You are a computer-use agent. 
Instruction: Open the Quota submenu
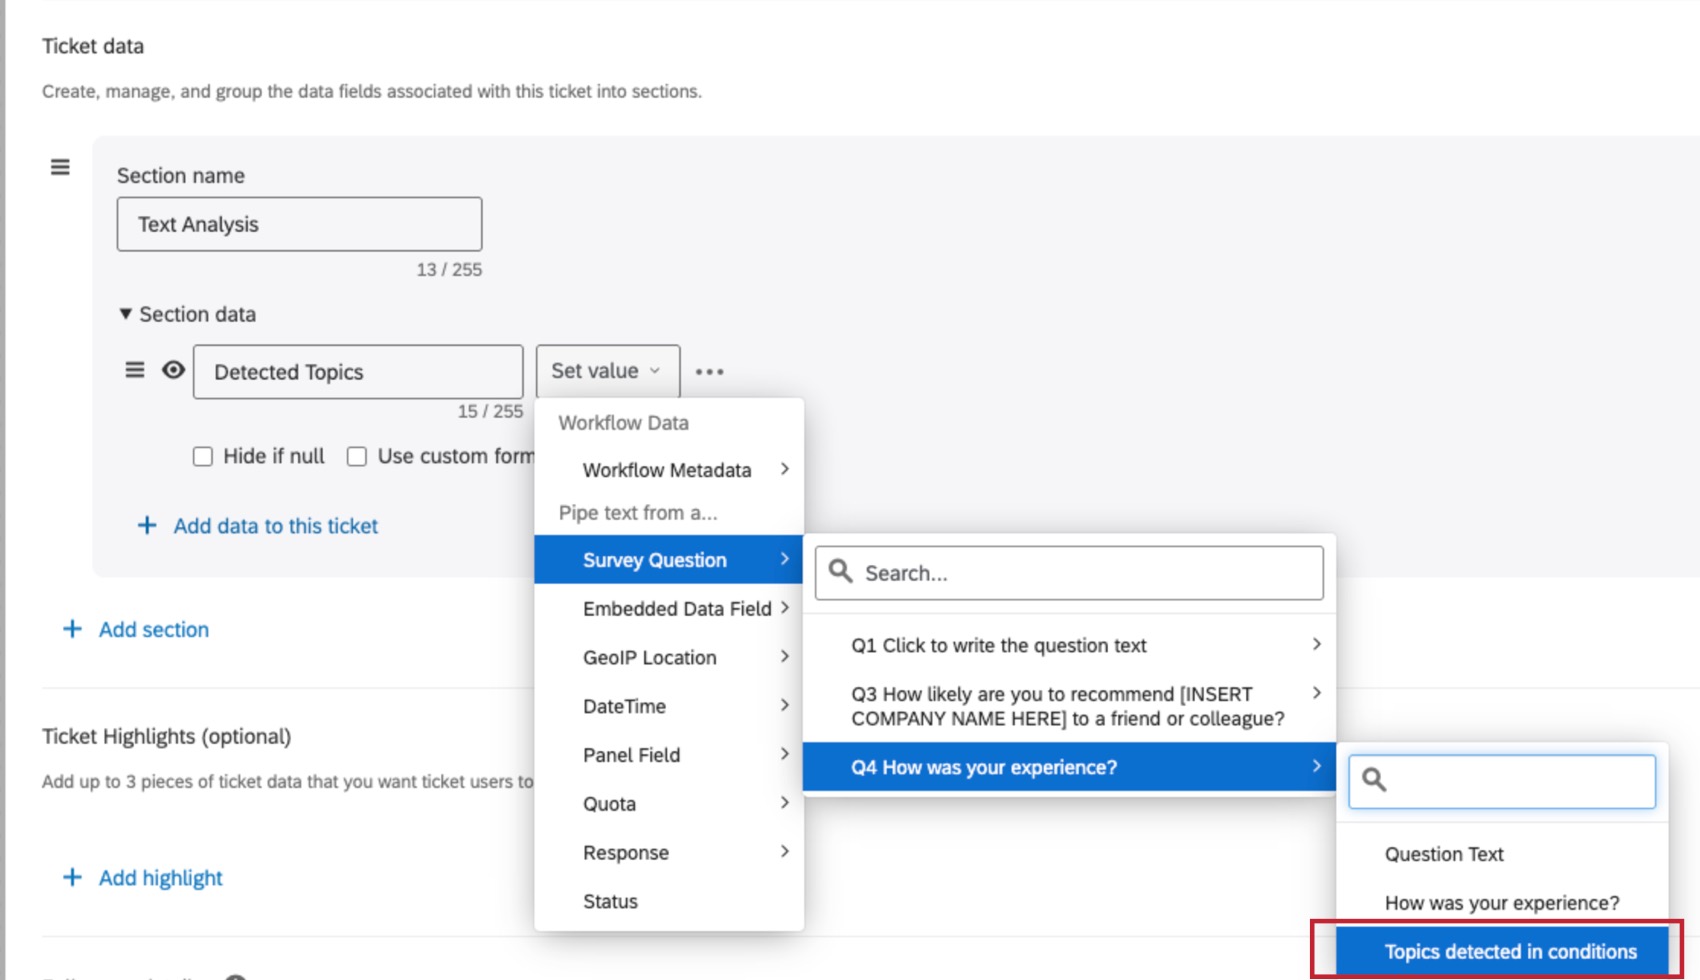pyautogui.click(x=669, y=804)
